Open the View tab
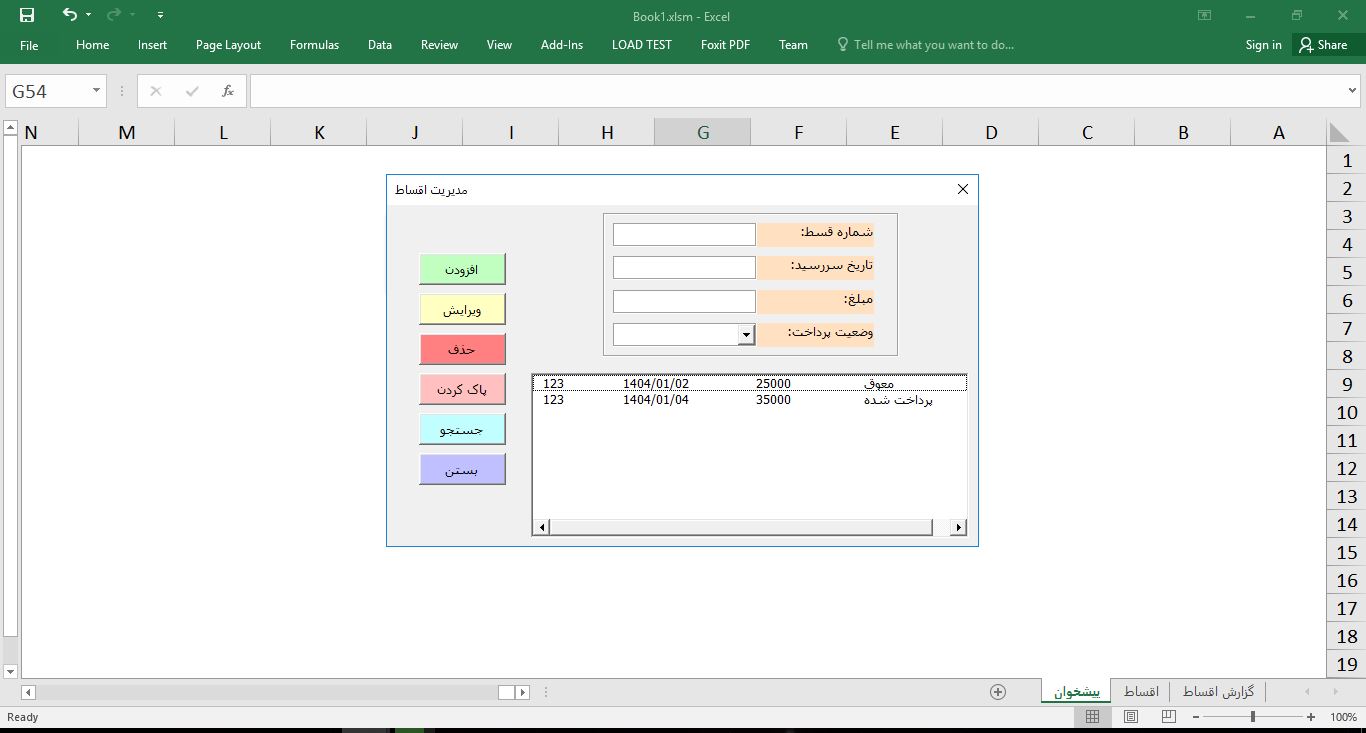 [499, 45]
